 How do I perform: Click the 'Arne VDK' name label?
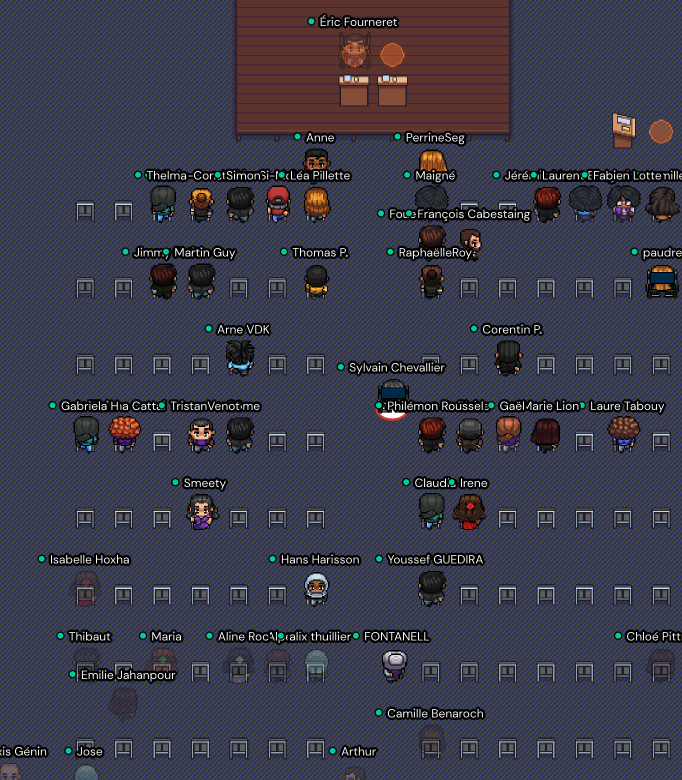(243, 329)
